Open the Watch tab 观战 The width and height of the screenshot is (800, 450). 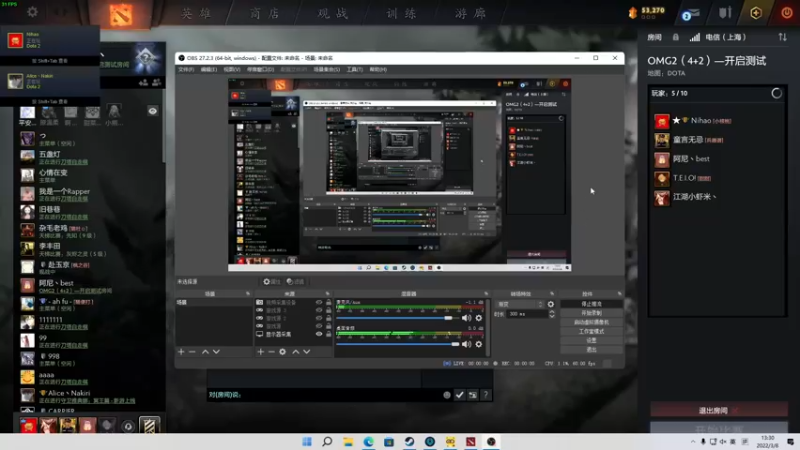coord(333,14)
